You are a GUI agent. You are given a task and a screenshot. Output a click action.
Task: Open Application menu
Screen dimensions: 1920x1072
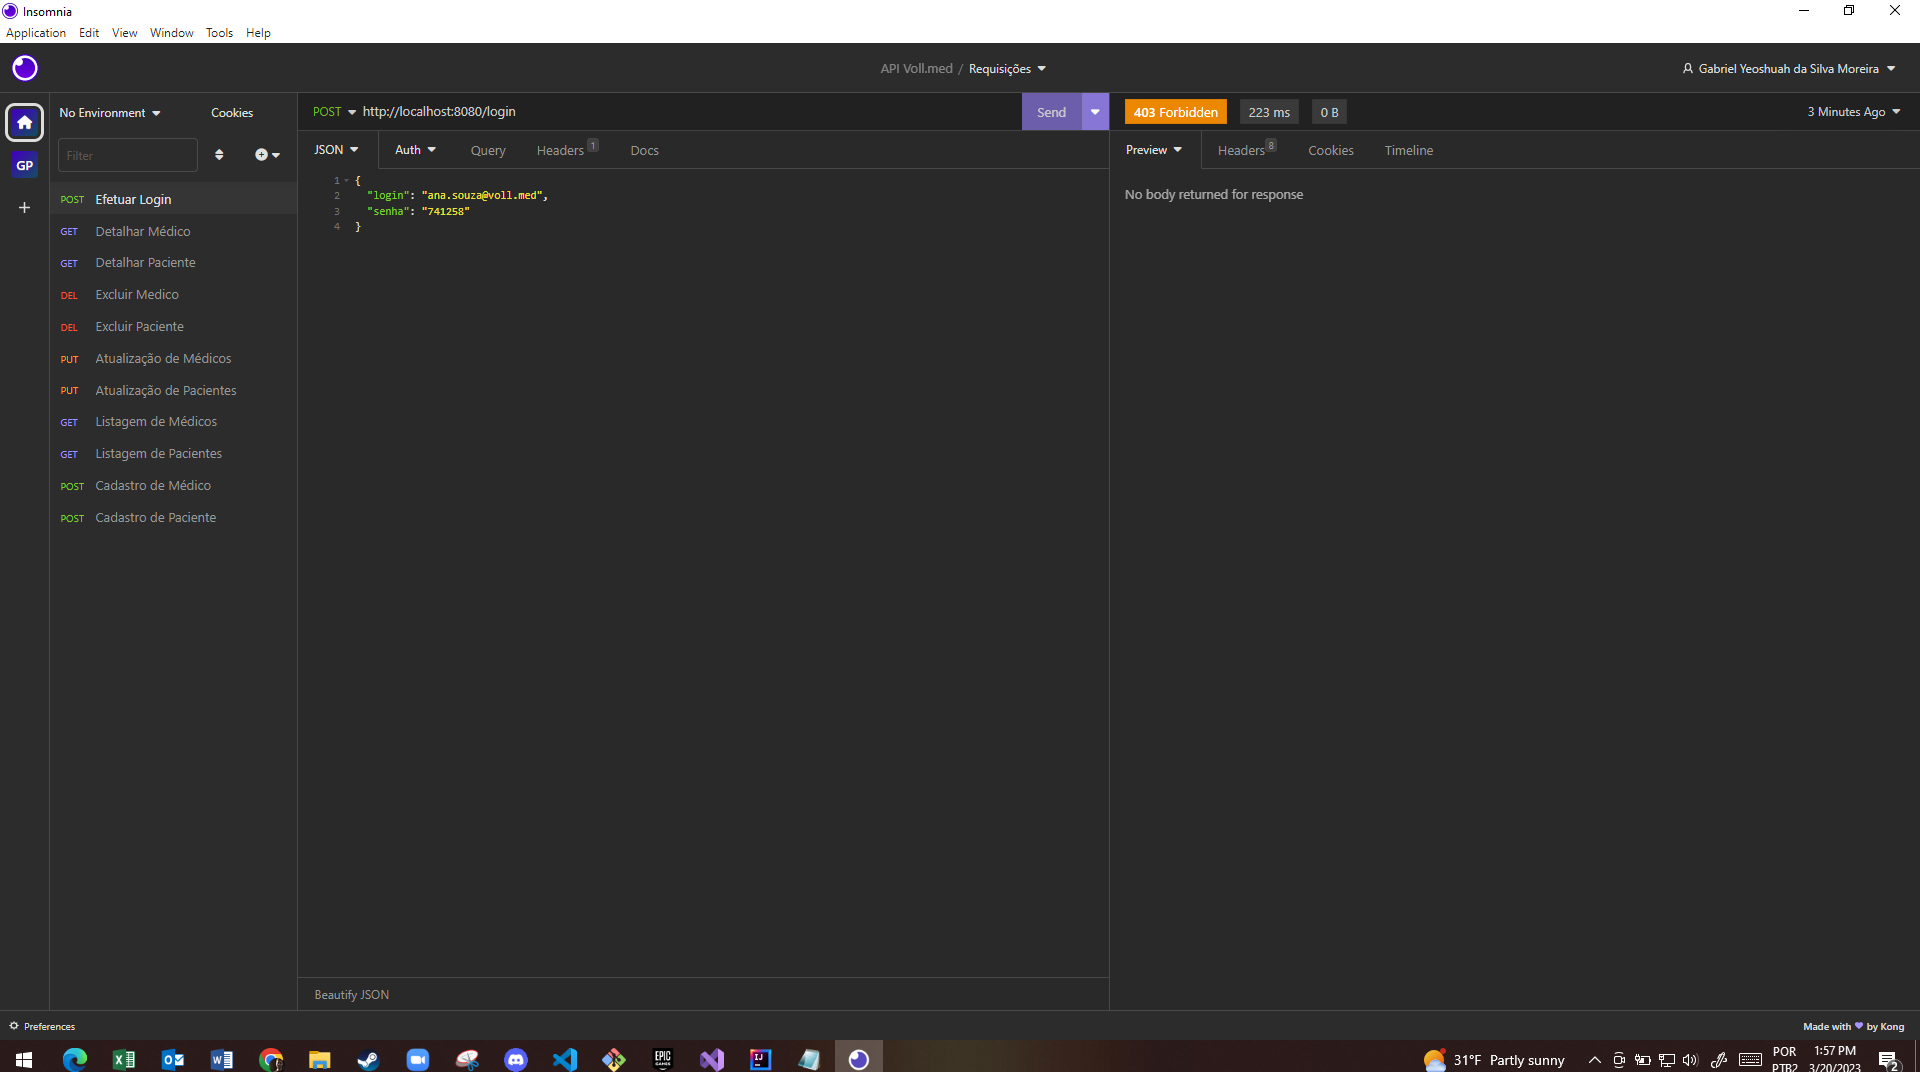point(36,33)
